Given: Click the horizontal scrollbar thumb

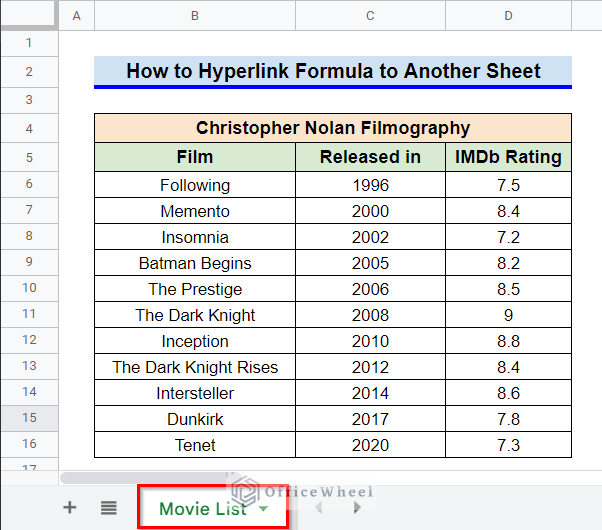Looking at the screenshot, I should (150, 478).
